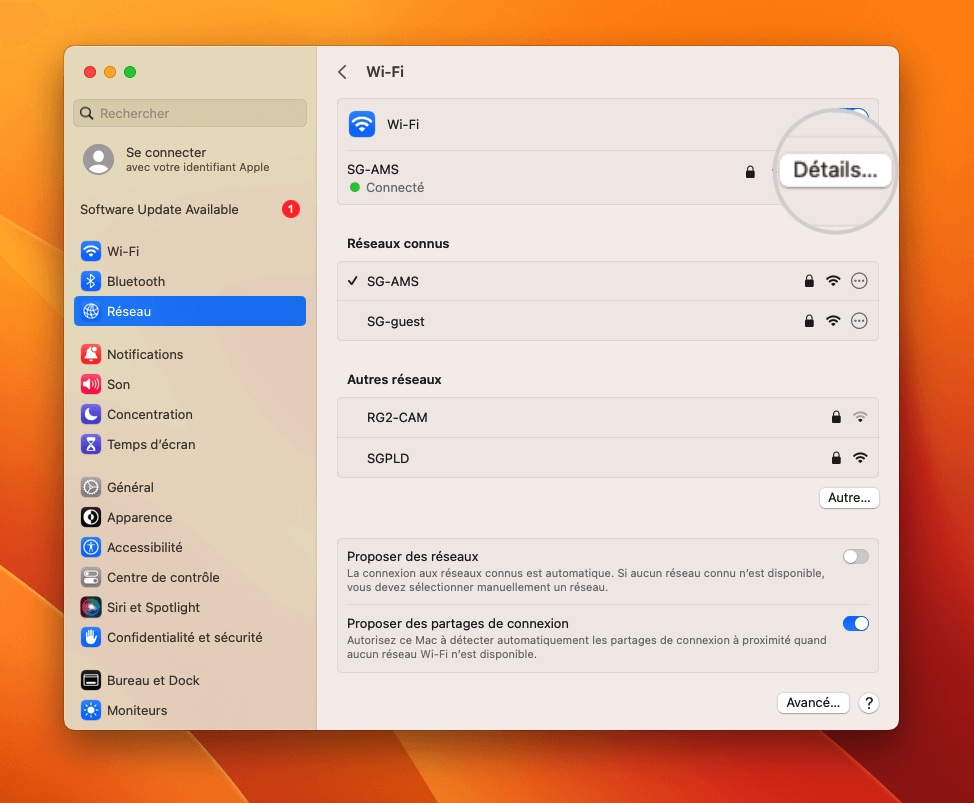Open Confidentialité et sécurité settings
The width and height of the screenshot is (974, 803).
point(189,637)
